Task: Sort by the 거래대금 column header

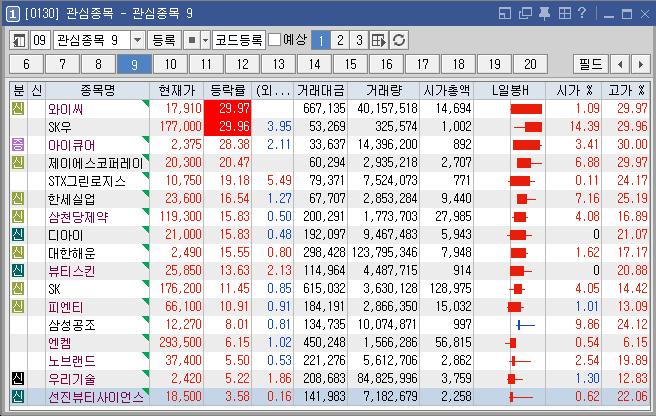Action: [x=320, y=90]
